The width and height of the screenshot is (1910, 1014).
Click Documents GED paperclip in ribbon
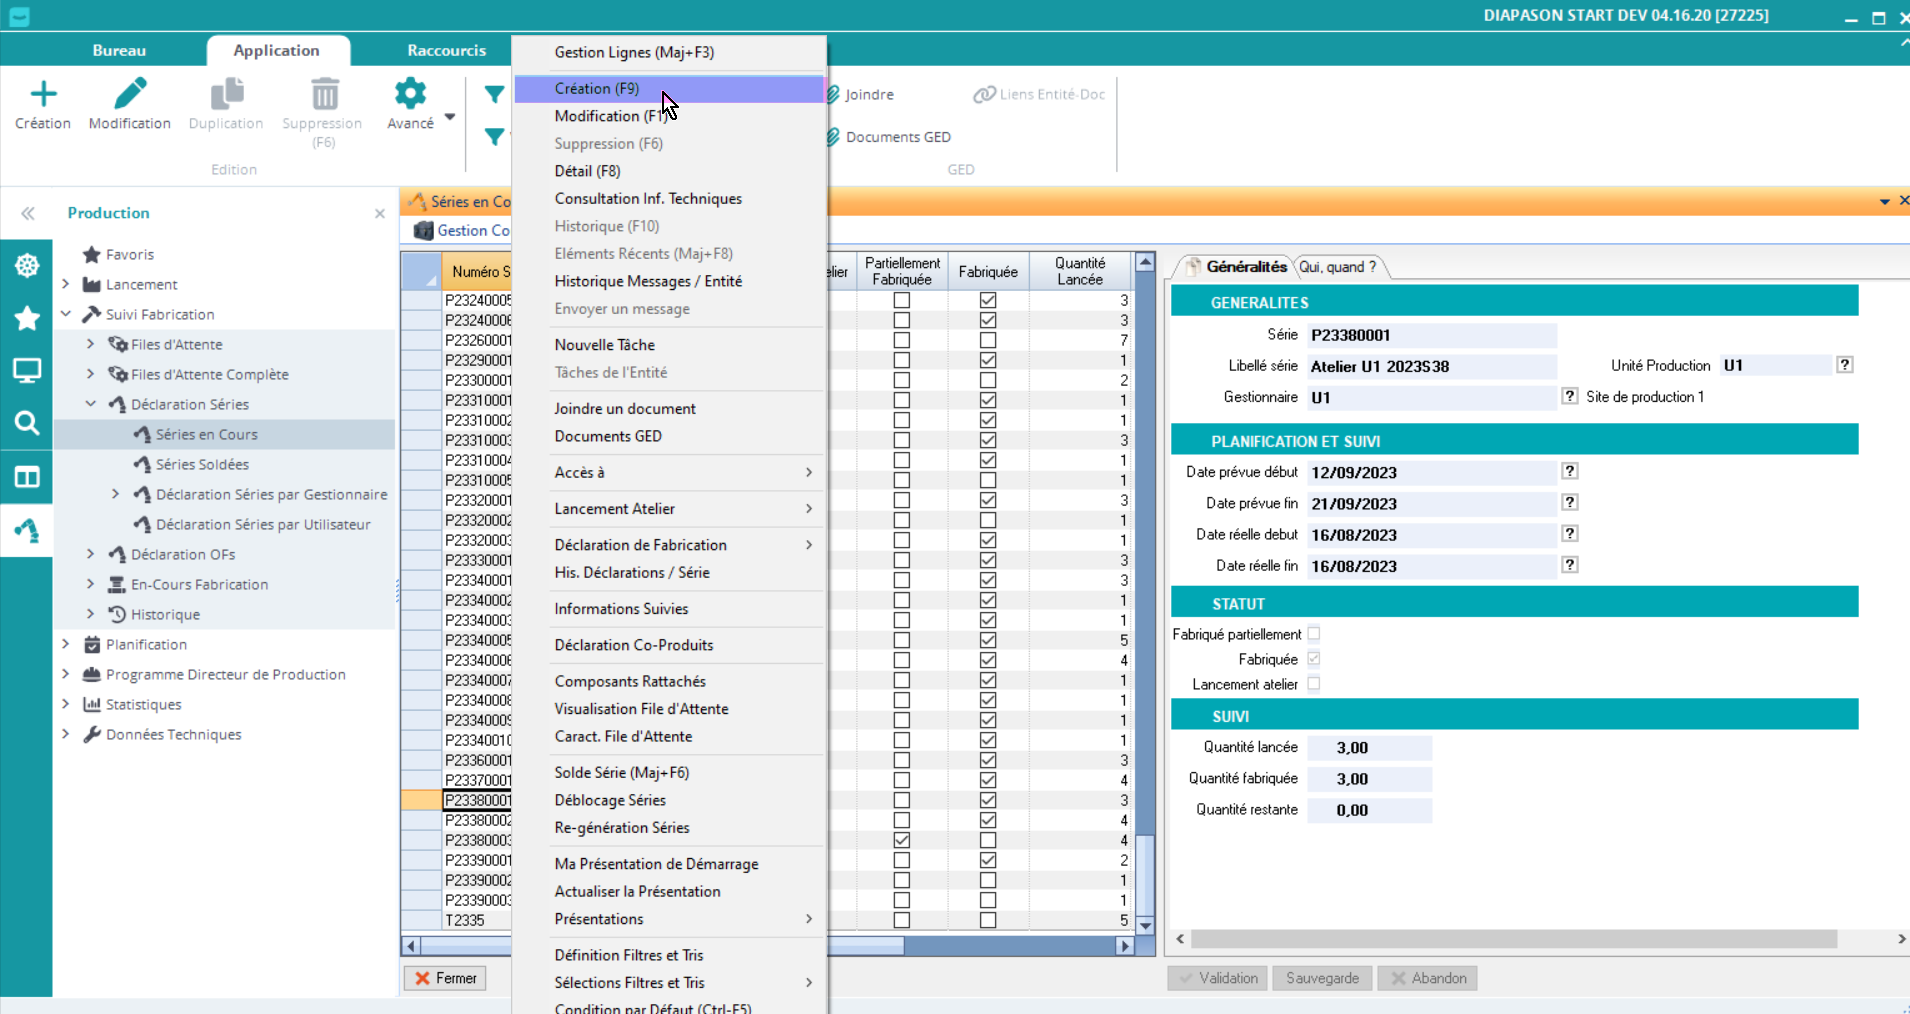pyautogui.click(x=832, y=137)
